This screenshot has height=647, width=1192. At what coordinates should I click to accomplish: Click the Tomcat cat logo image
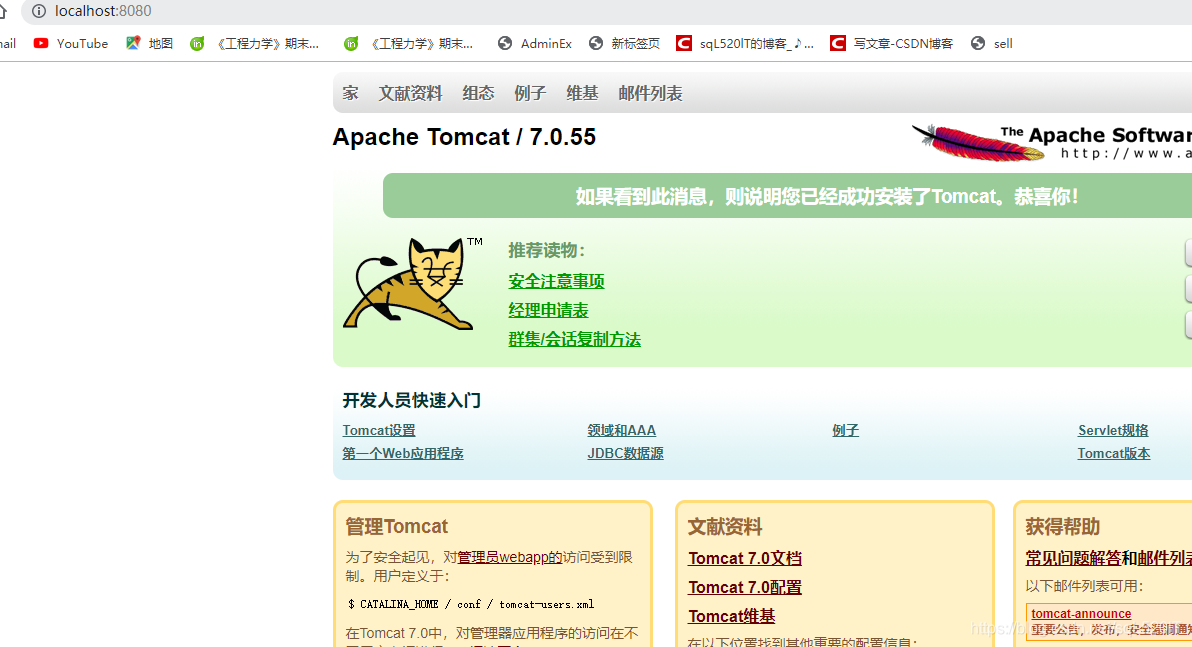pyautogui.click(x=411, y=283)
